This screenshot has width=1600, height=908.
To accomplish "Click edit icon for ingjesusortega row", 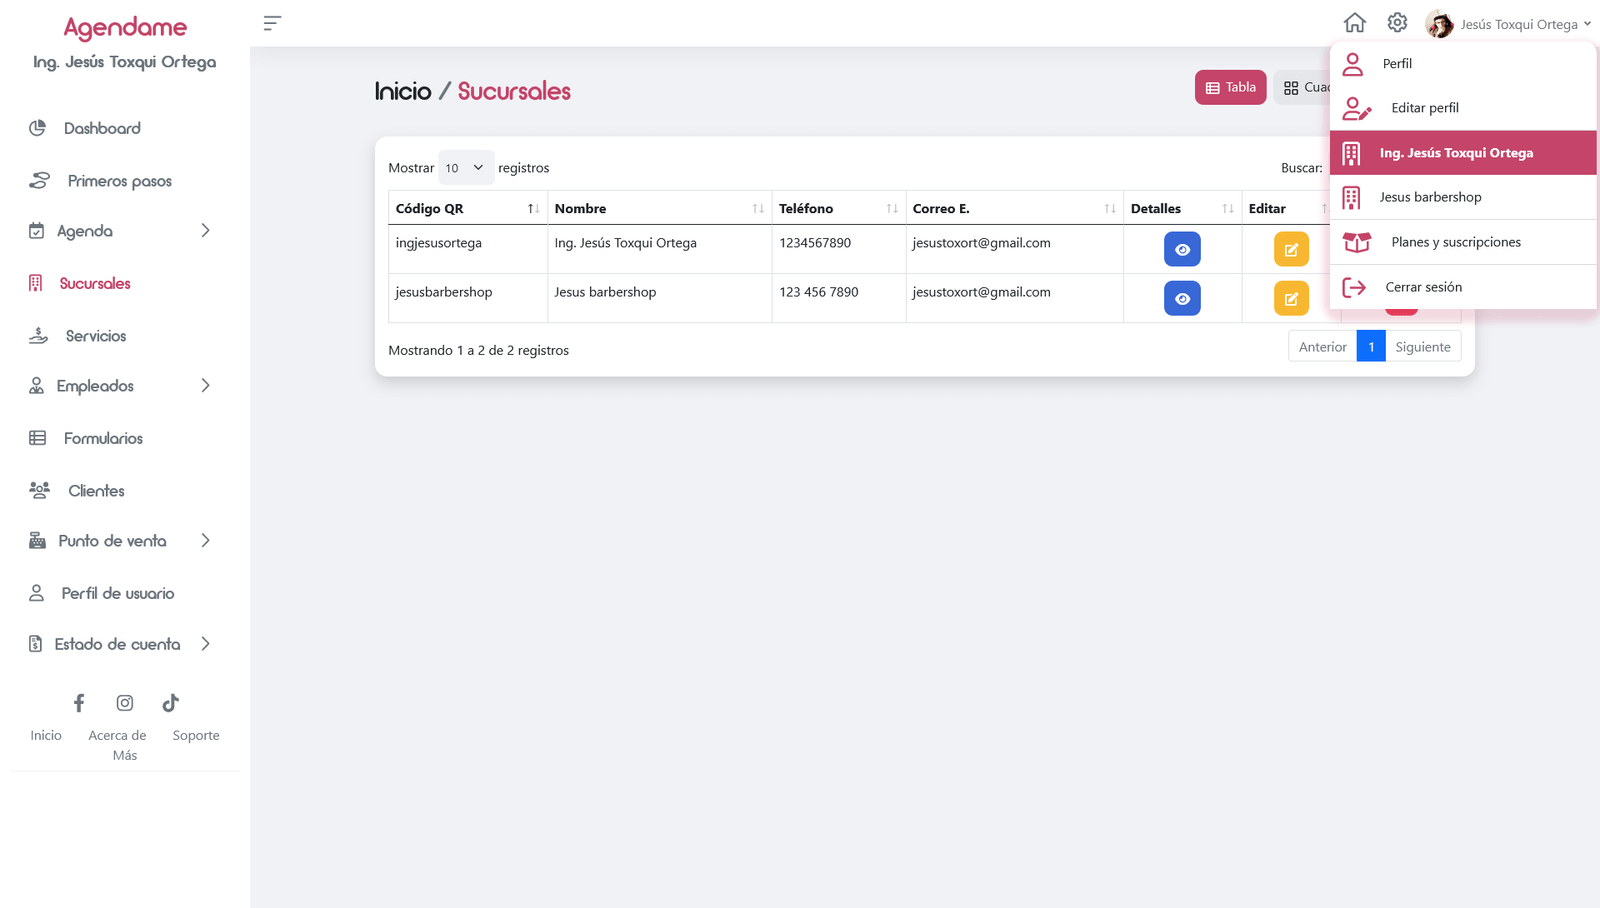I will (1290, 249).
